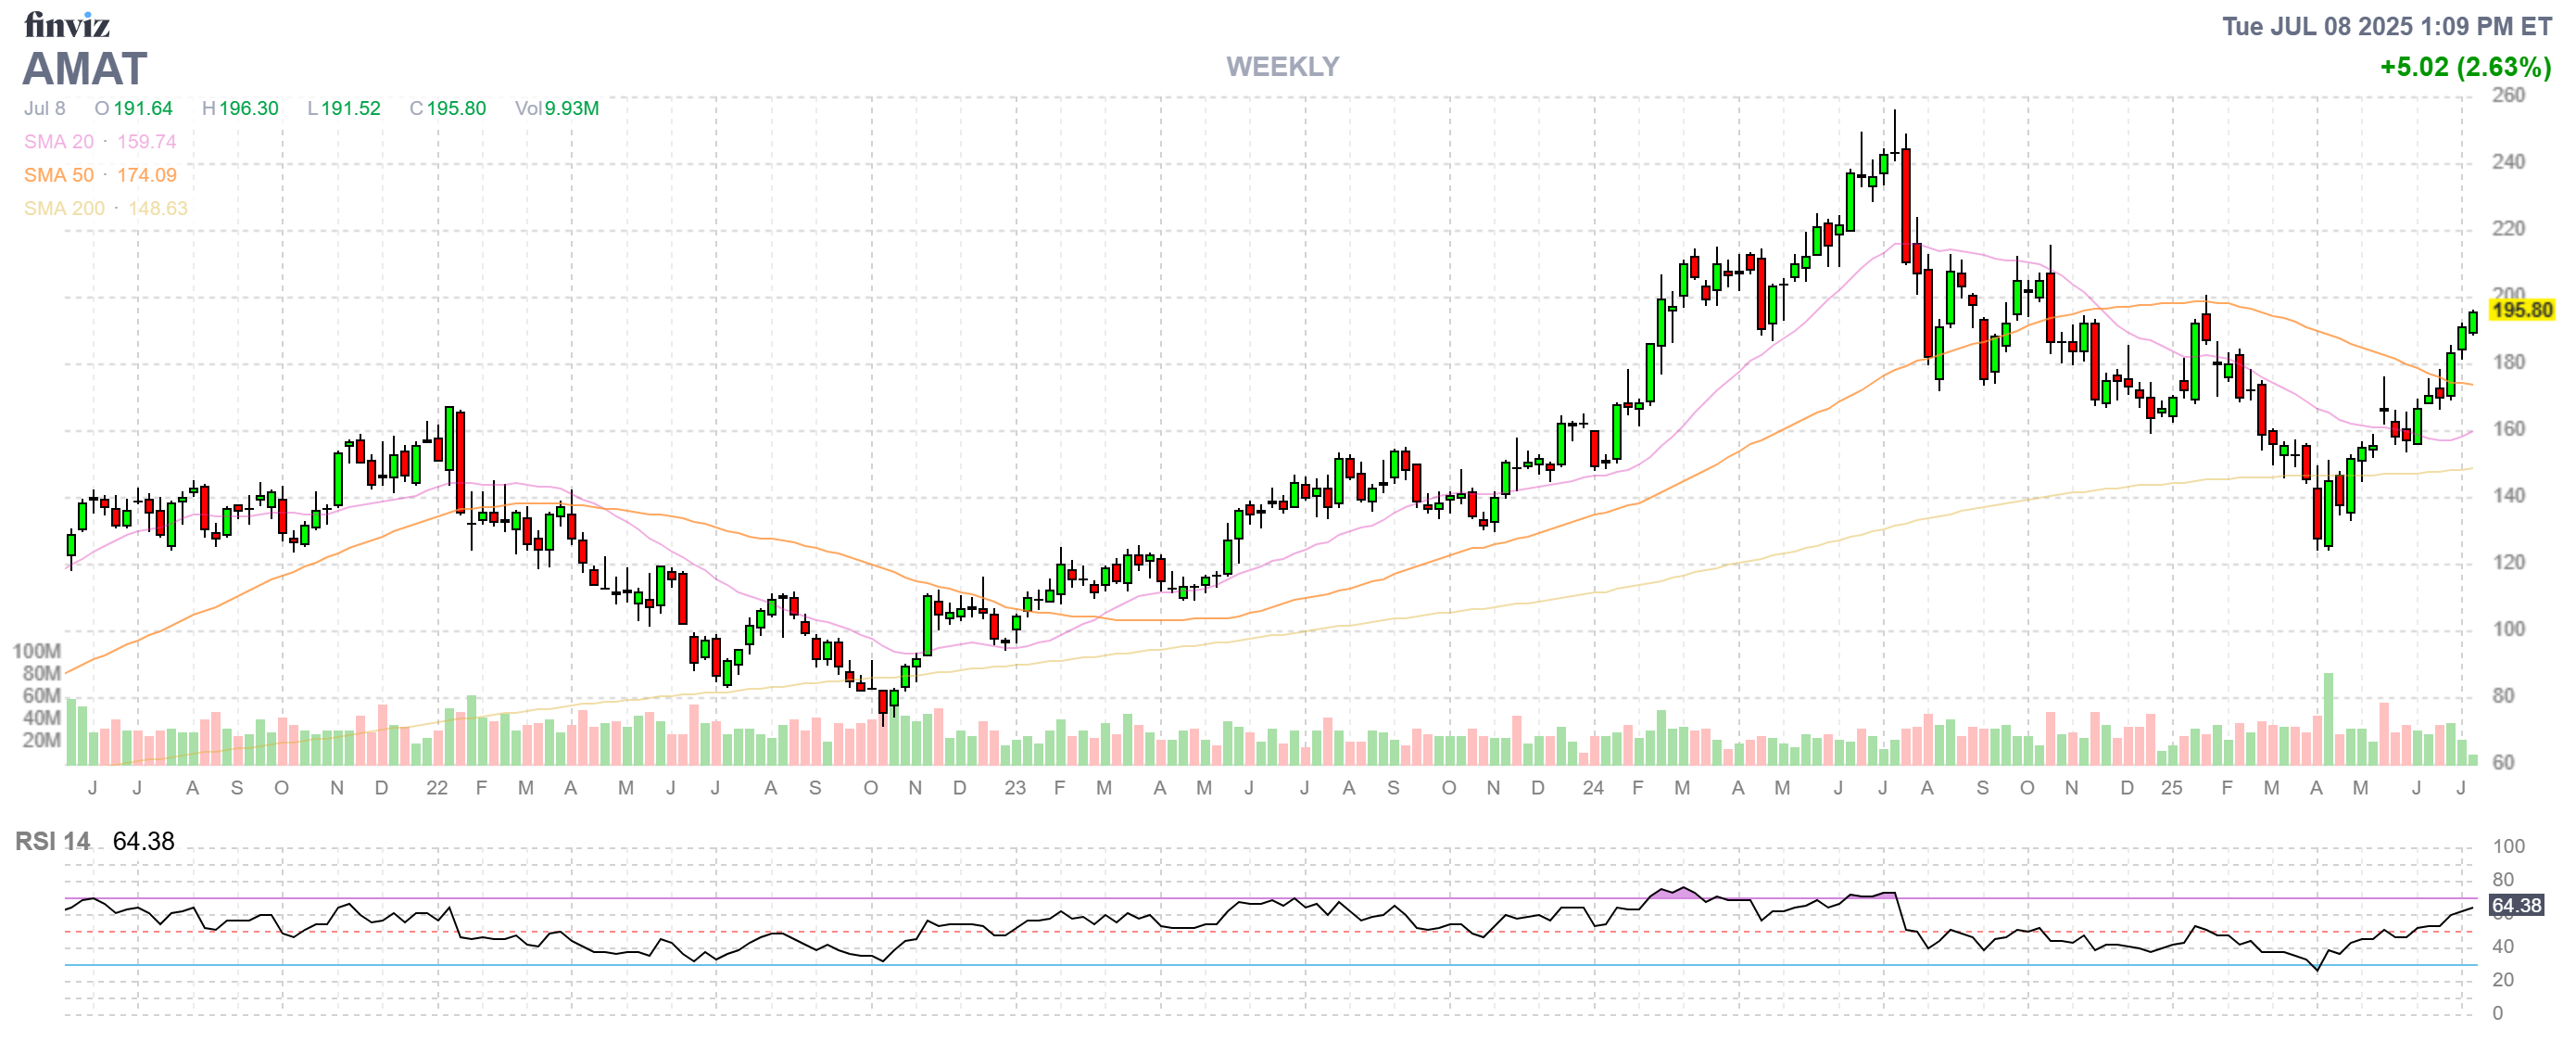Click the AMAT ticker symbol title
The width and height of the screenshot is (2576, 1042).
click(x=85, y=69)
